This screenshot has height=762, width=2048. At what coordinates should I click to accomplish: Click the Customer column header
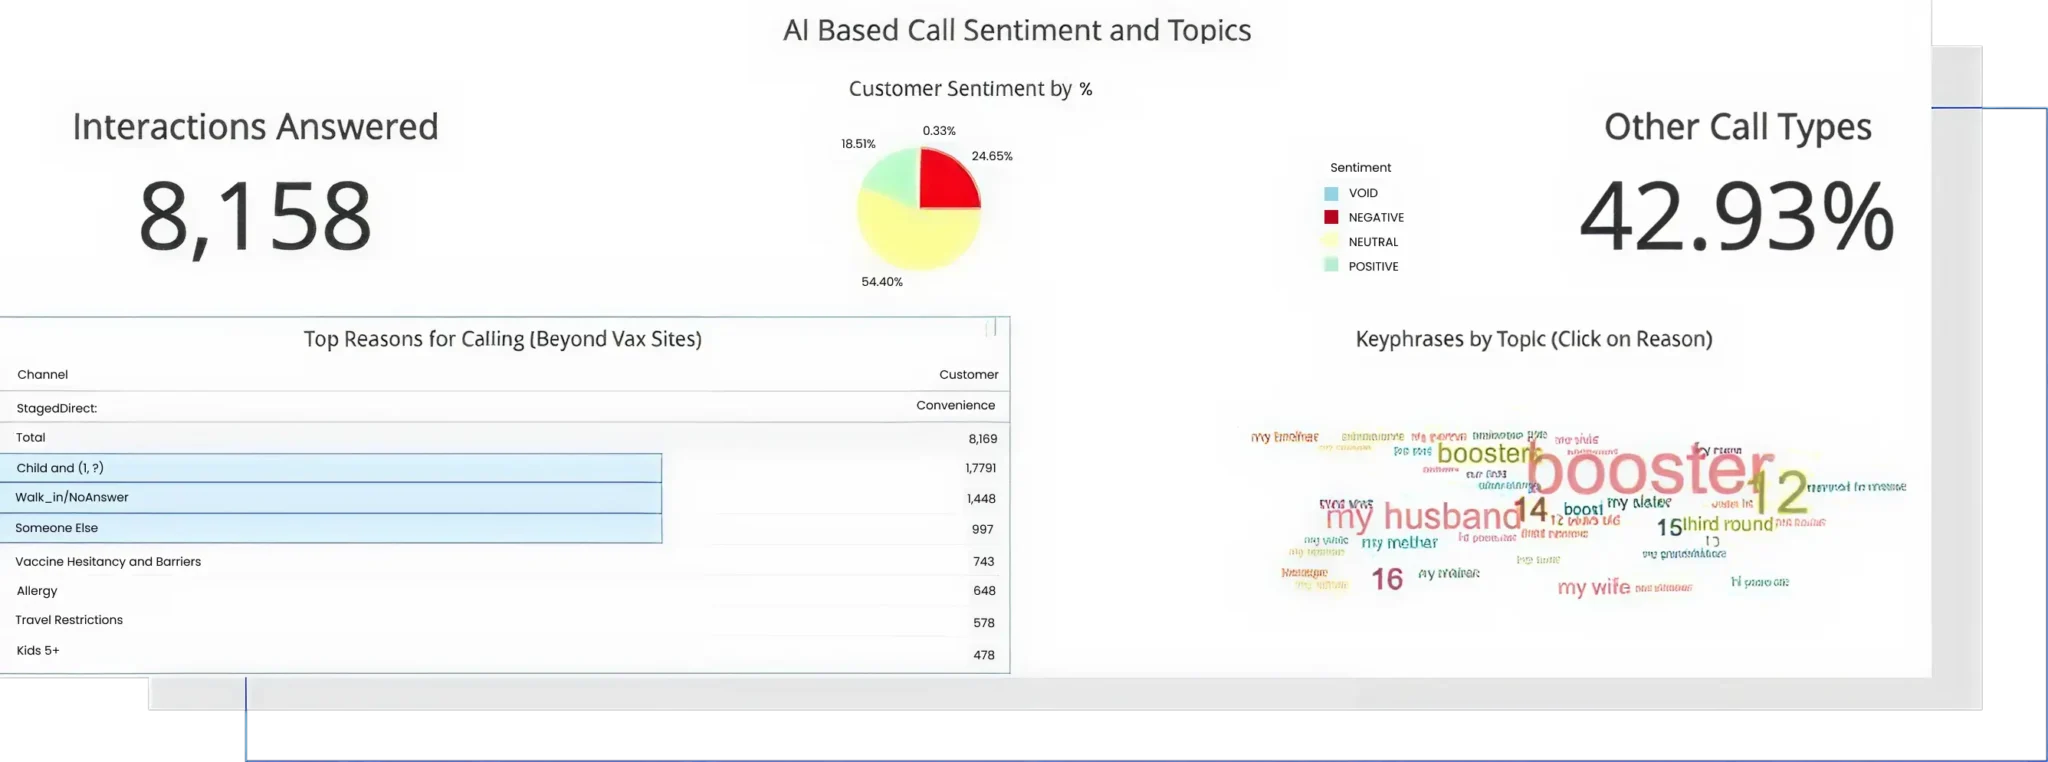point(968,375)
